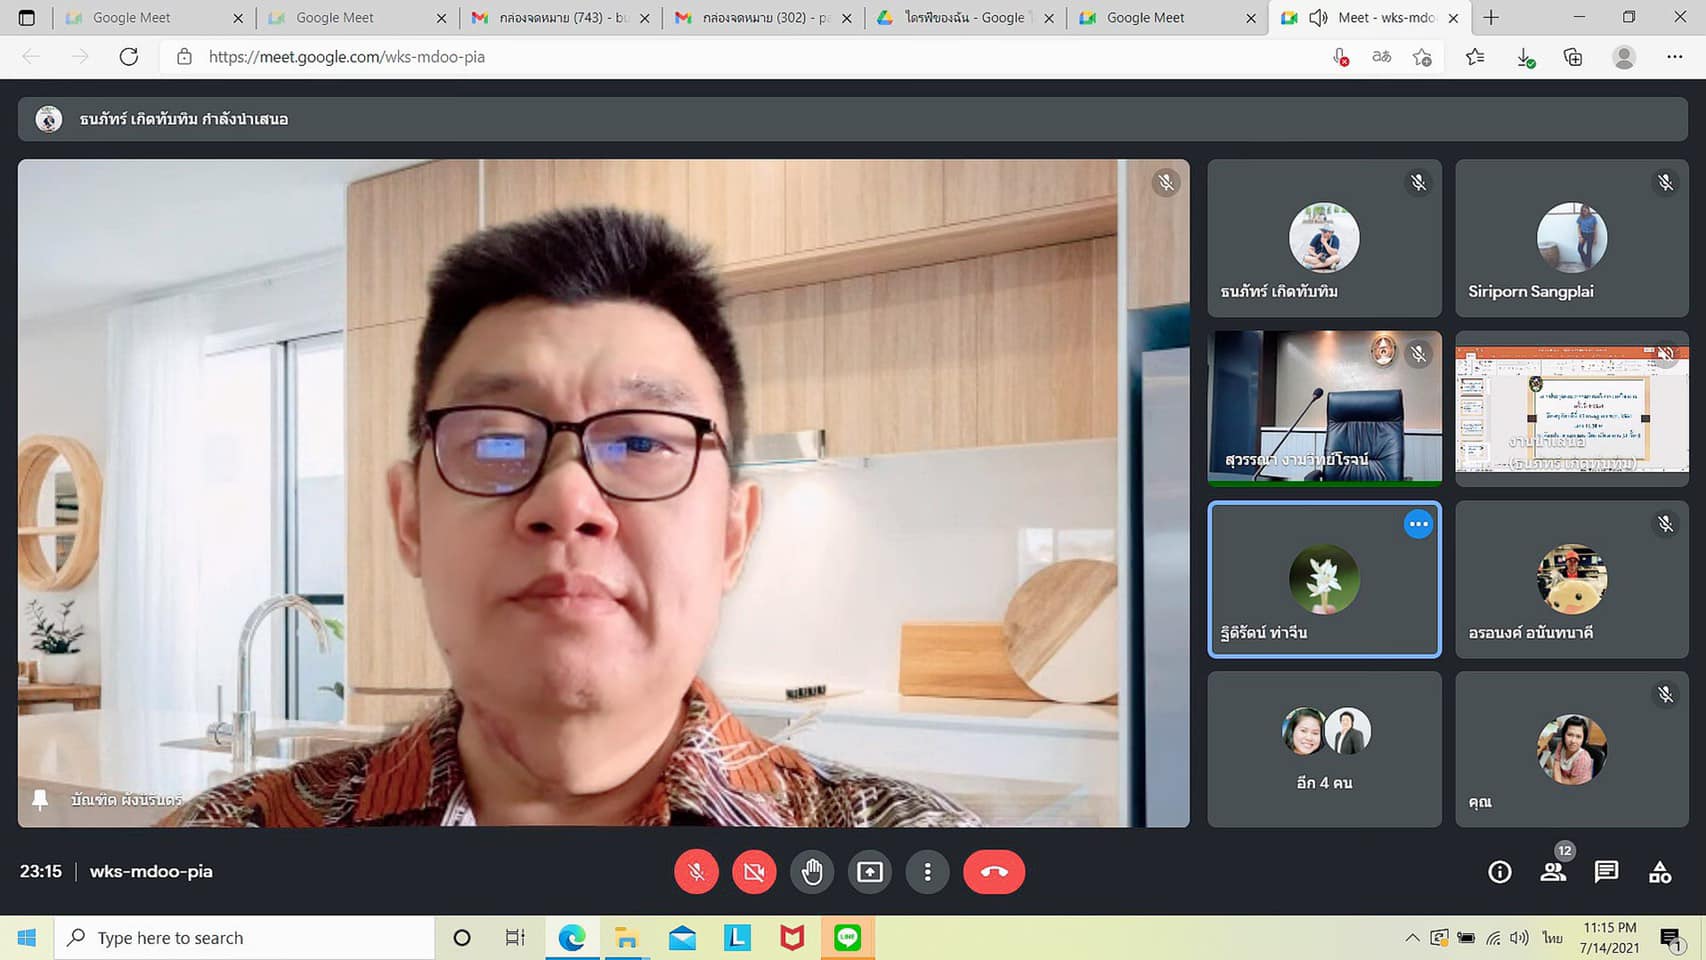The image size is (1706, 960).
Task: Toggle the pin on the main video
Action: [x=40, y=800]
